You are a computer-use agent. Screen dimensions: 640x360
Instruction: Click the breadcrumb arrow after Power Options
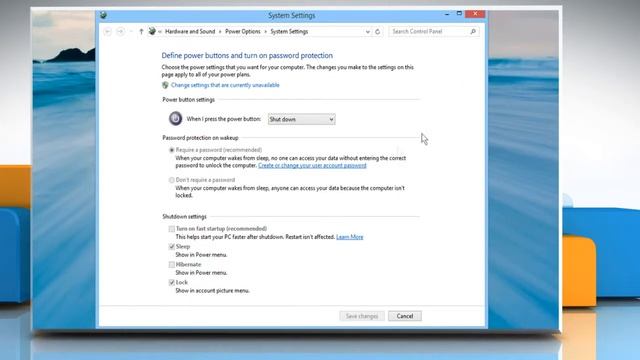[265, 31]
